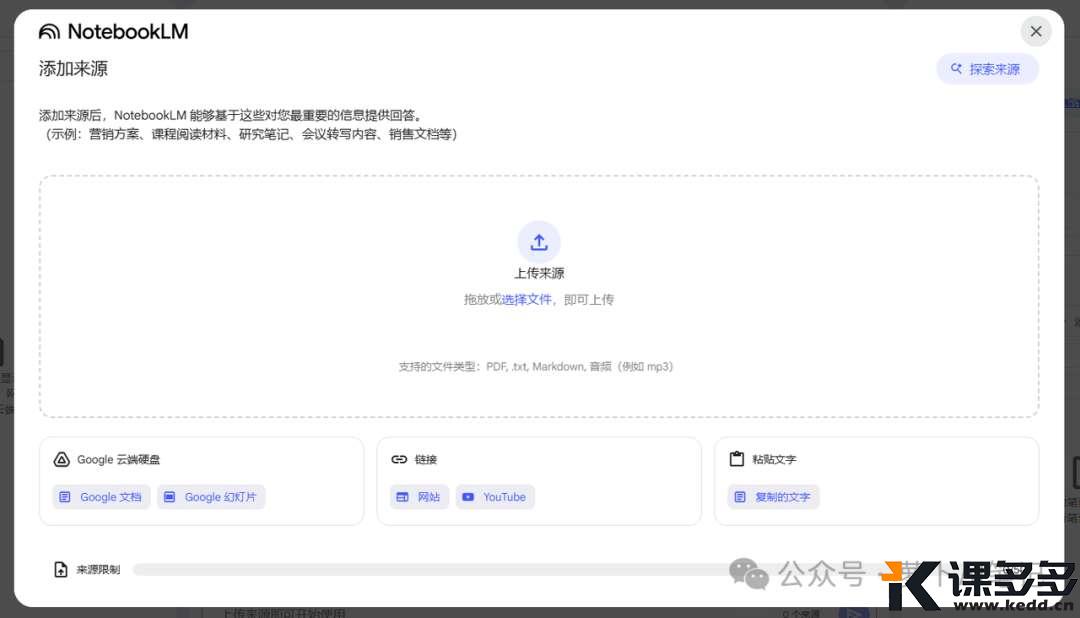Add a Google 幻灯片 source

[x=211, y=497]
